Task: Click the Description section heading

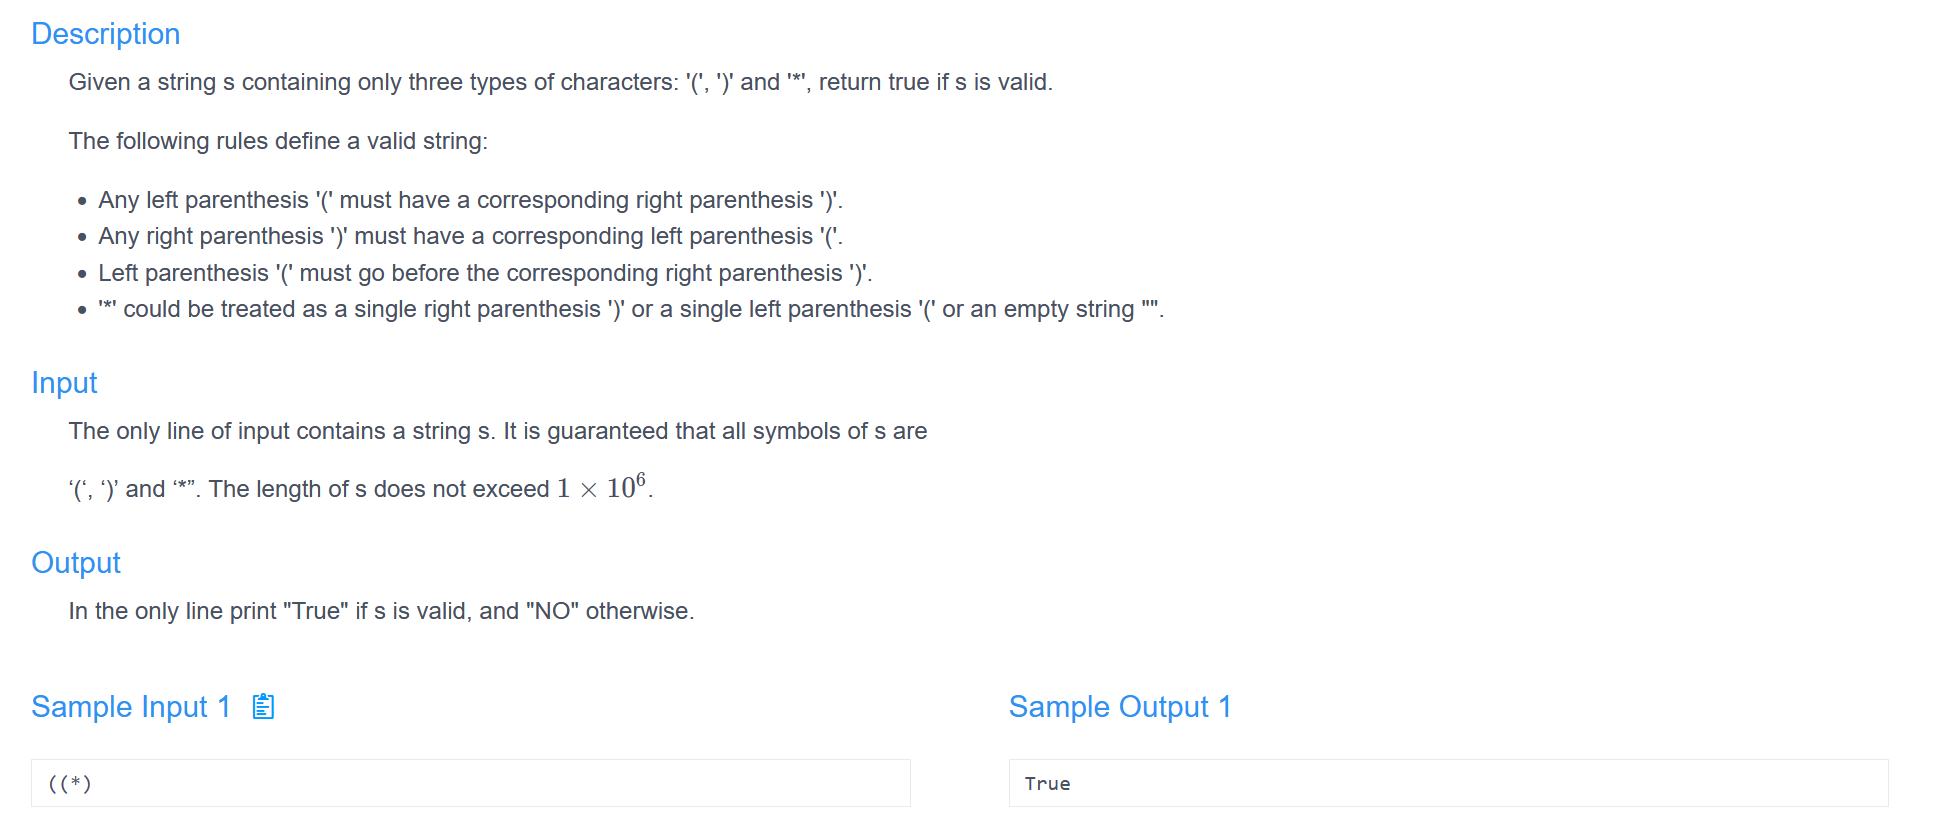Action: [x=105, y=33]
